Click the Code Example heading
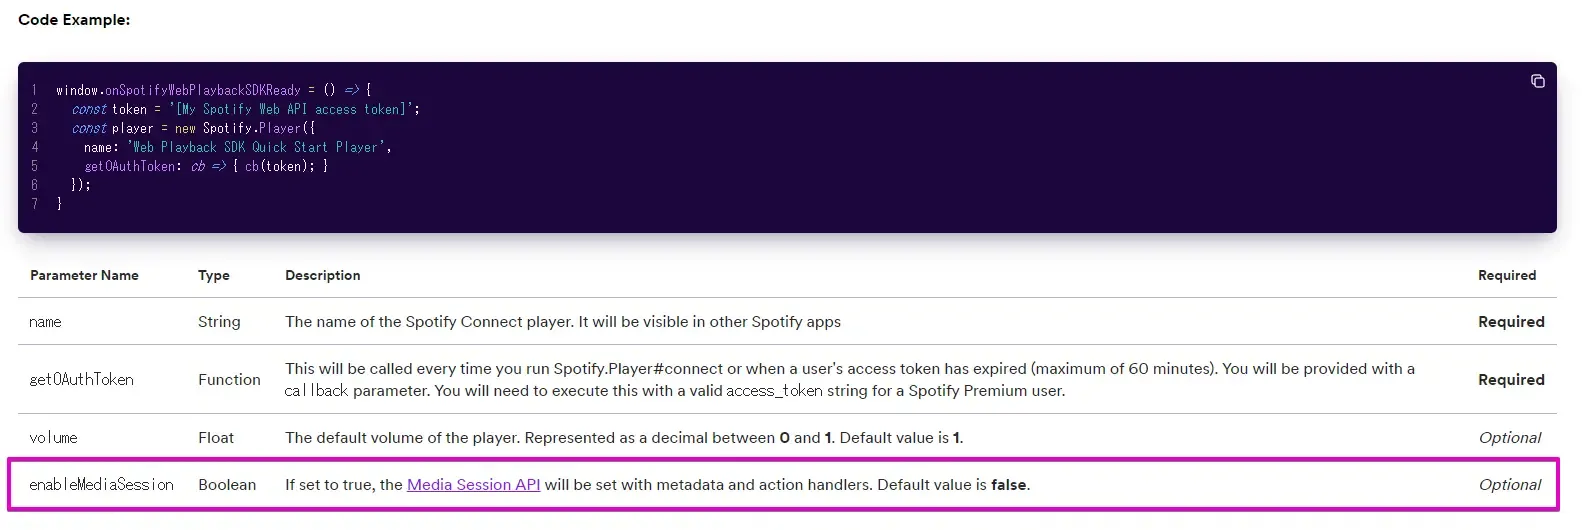Screen dimensions: 1582x530 click(x=74, y=20)
